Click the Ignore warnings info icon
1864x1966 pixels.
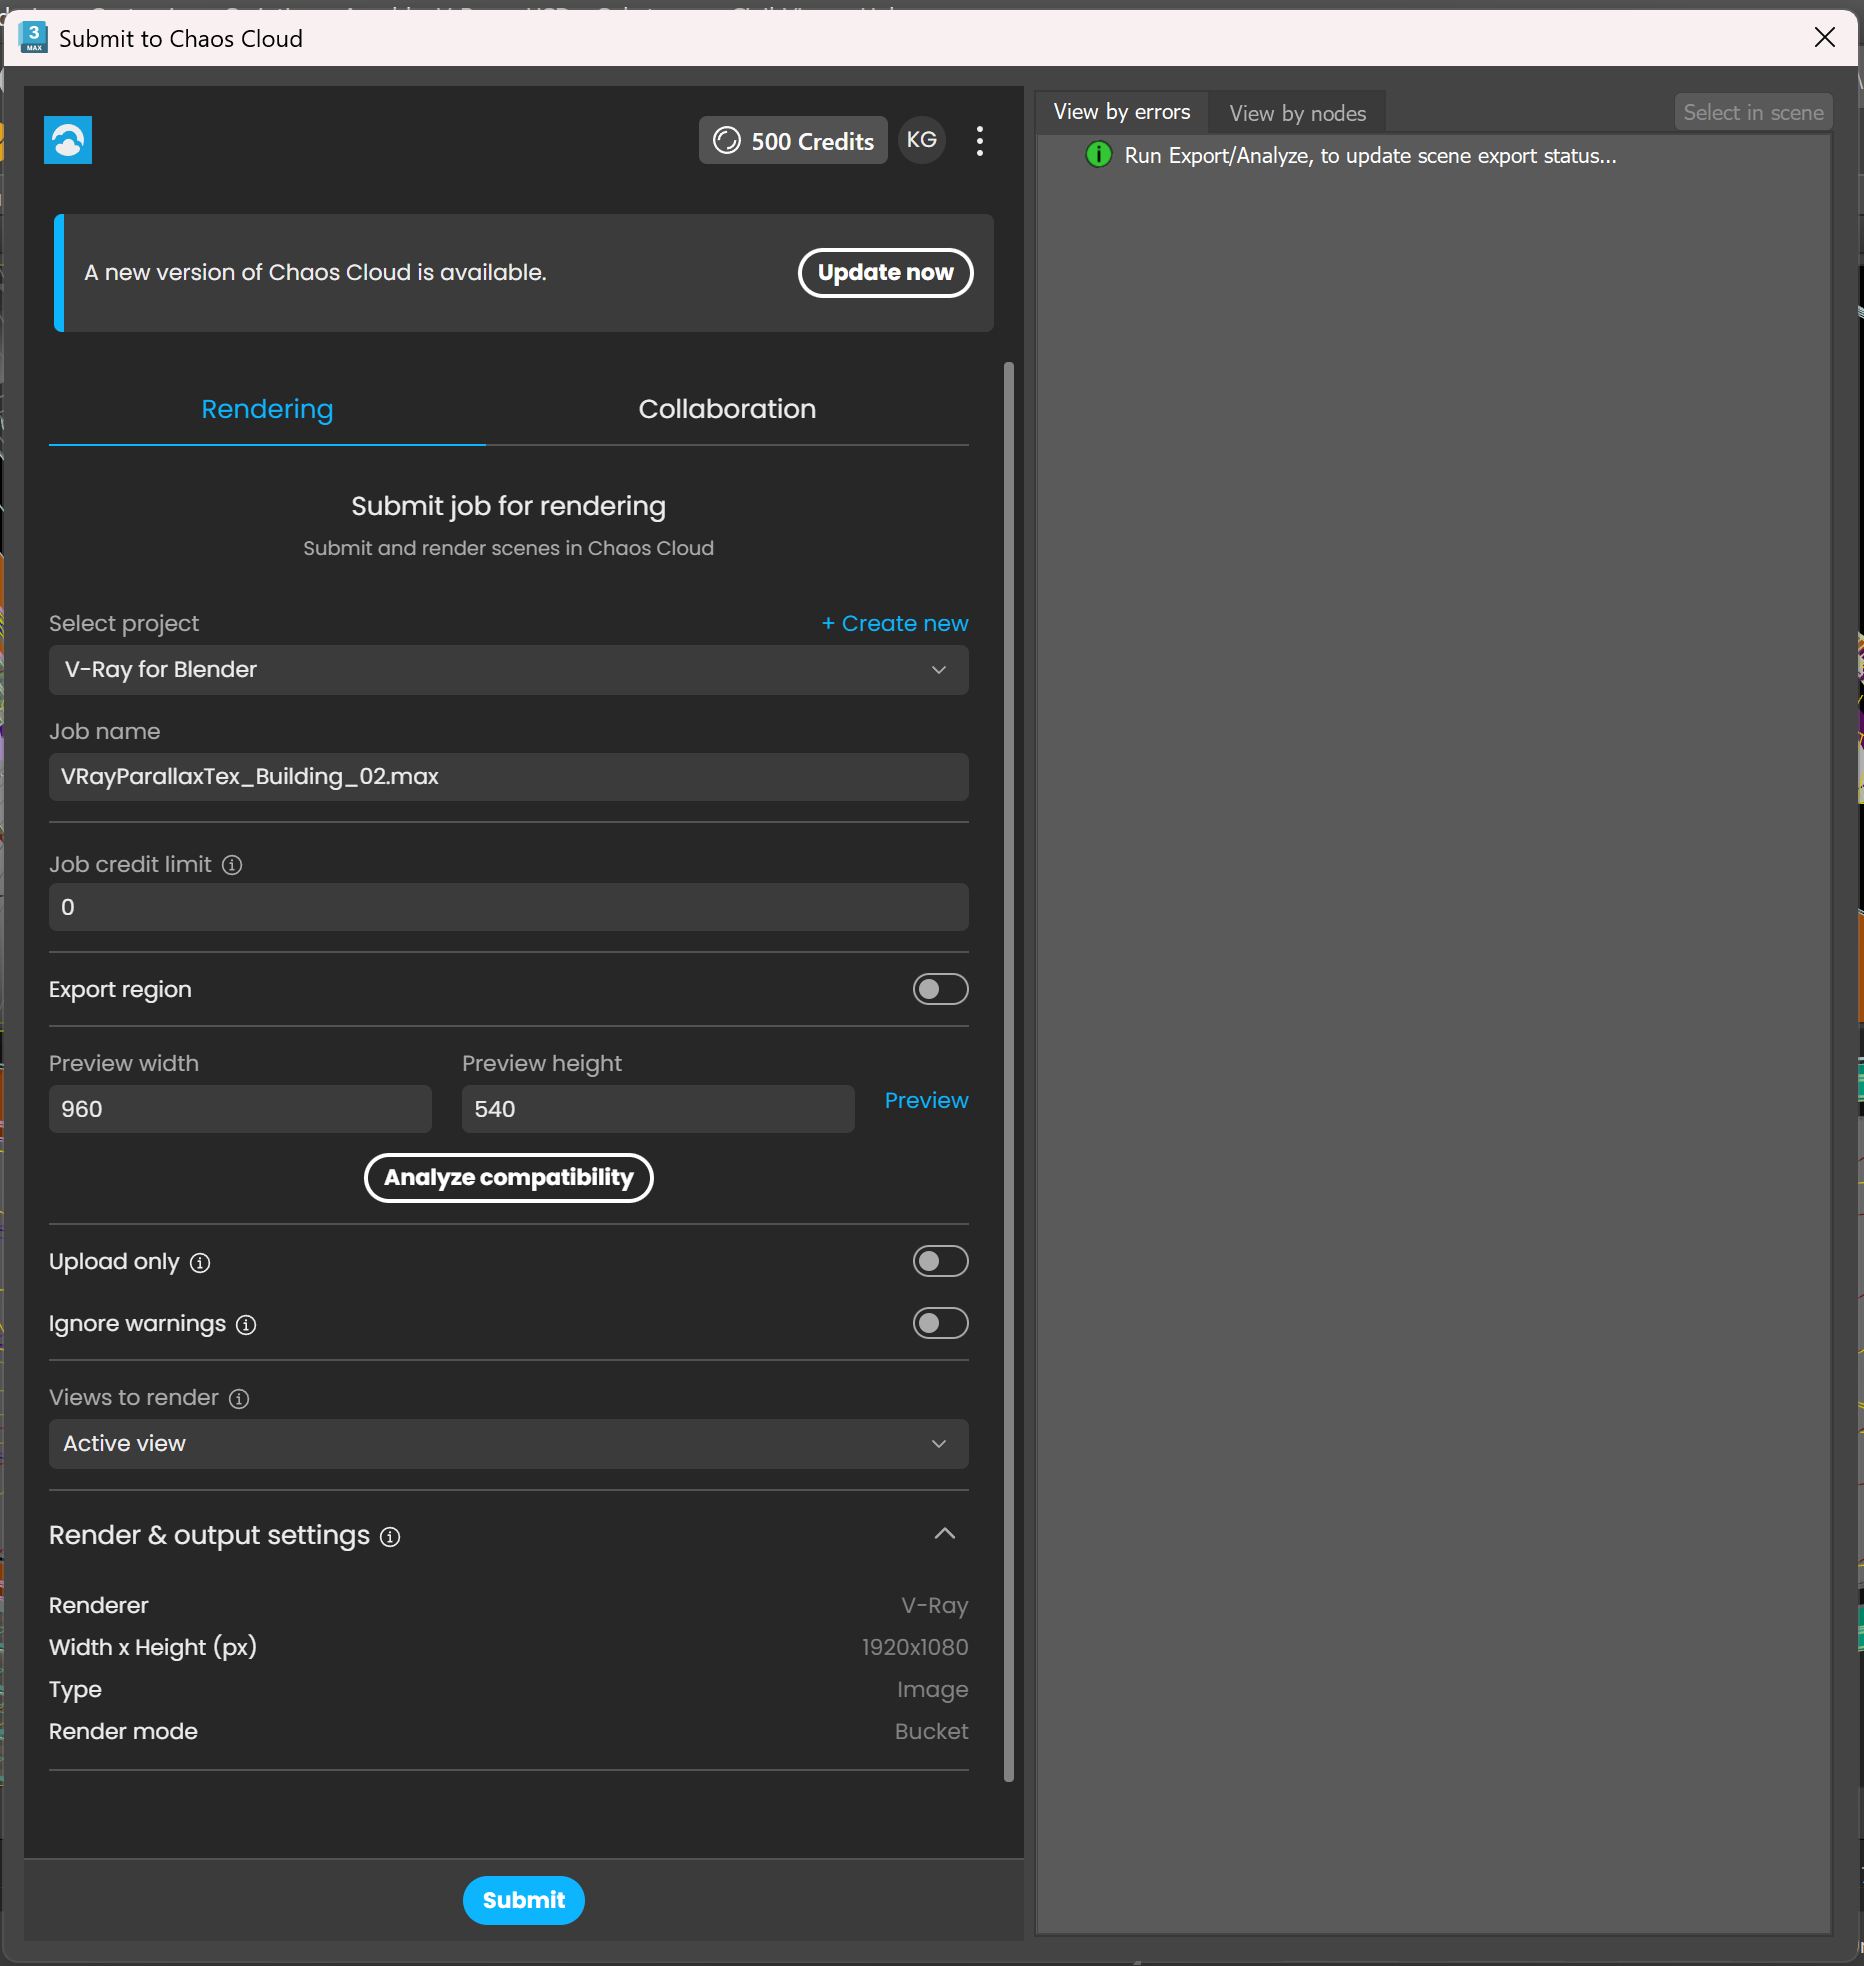tap(246, 1325)
